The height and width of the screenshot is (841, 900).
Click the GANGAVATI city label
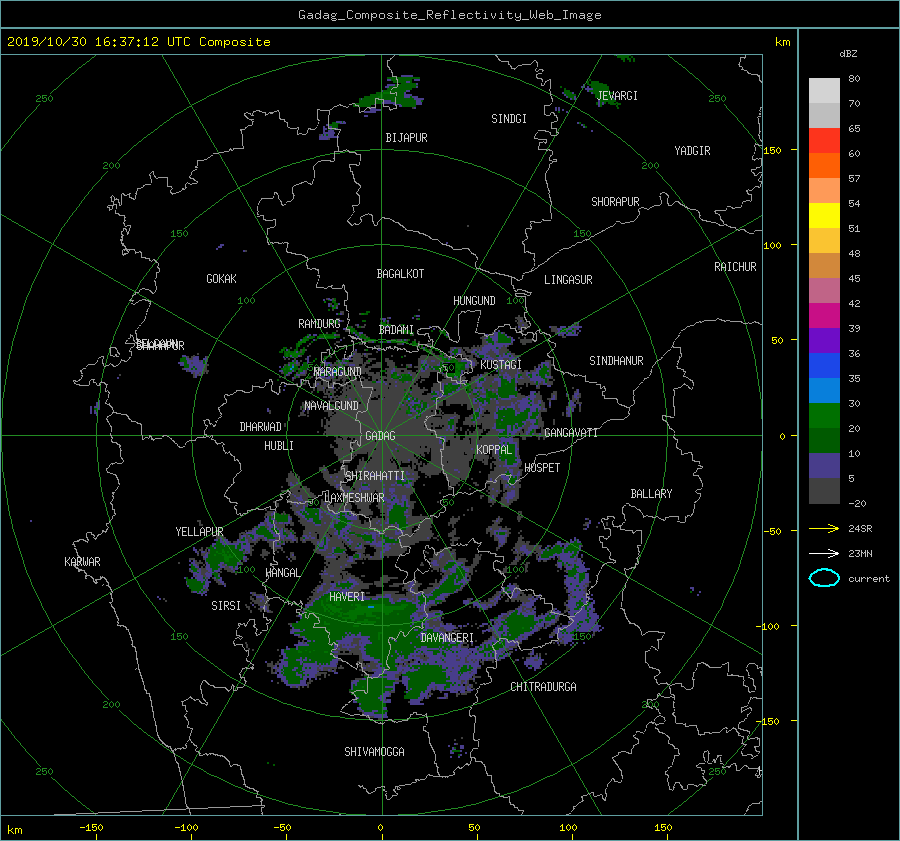[x=571, y=433]
